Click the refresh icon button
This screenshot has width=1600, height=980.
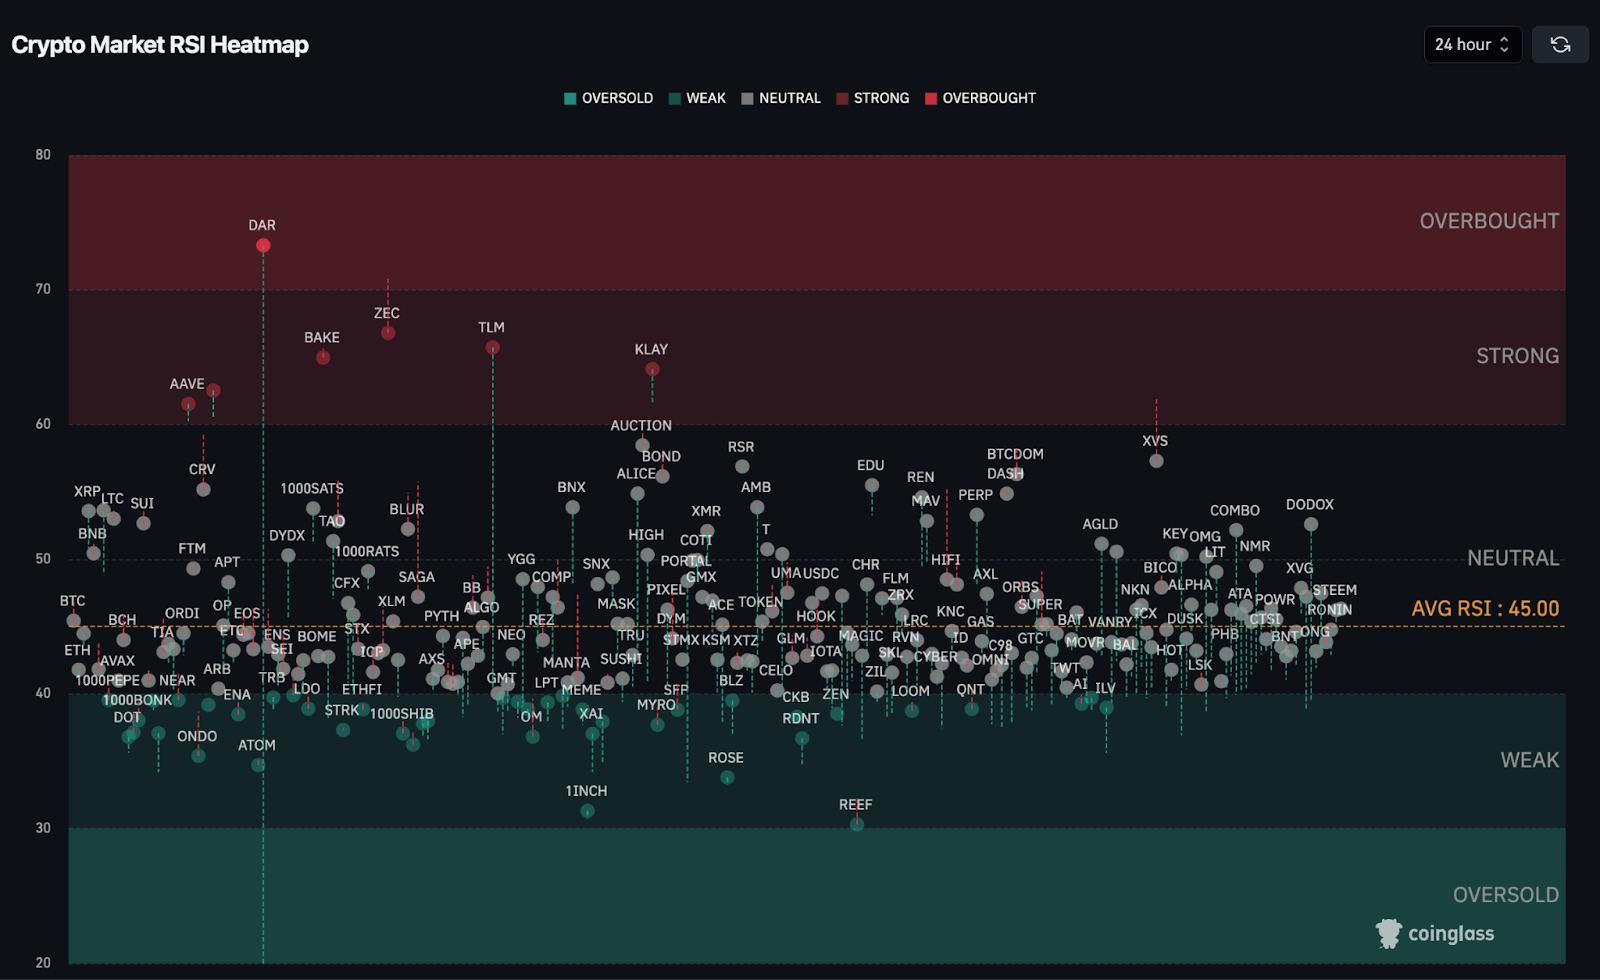(1560, 45)
